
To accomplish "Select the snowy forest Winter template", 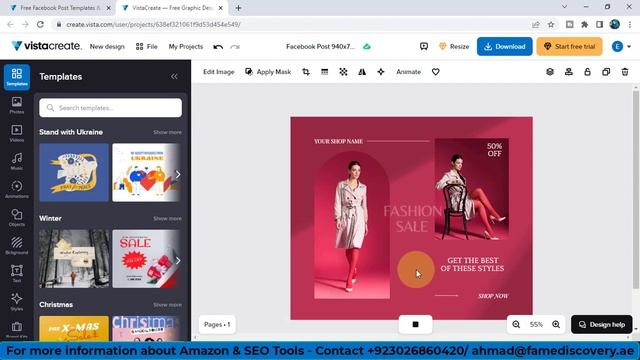I will (74, 258).
